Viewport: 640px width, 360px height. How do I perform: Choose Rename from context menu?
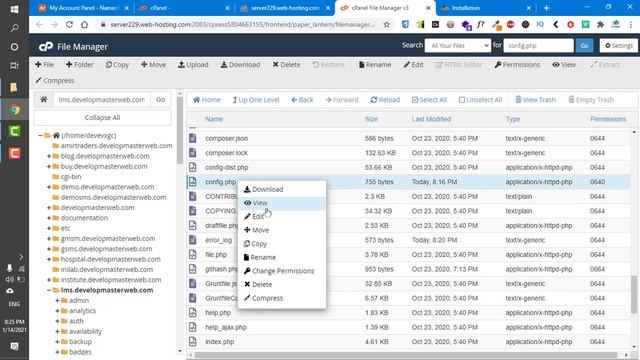click(282, 257)
